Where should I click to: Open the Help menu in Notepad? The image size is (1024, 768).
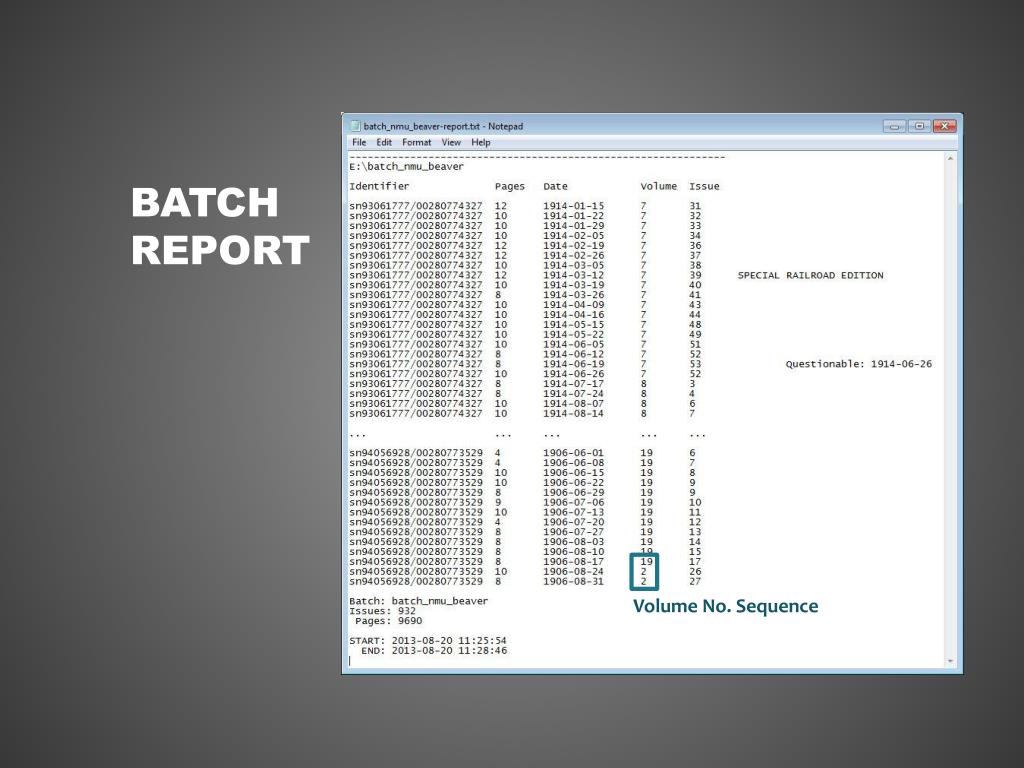click(x=481, y=142)
